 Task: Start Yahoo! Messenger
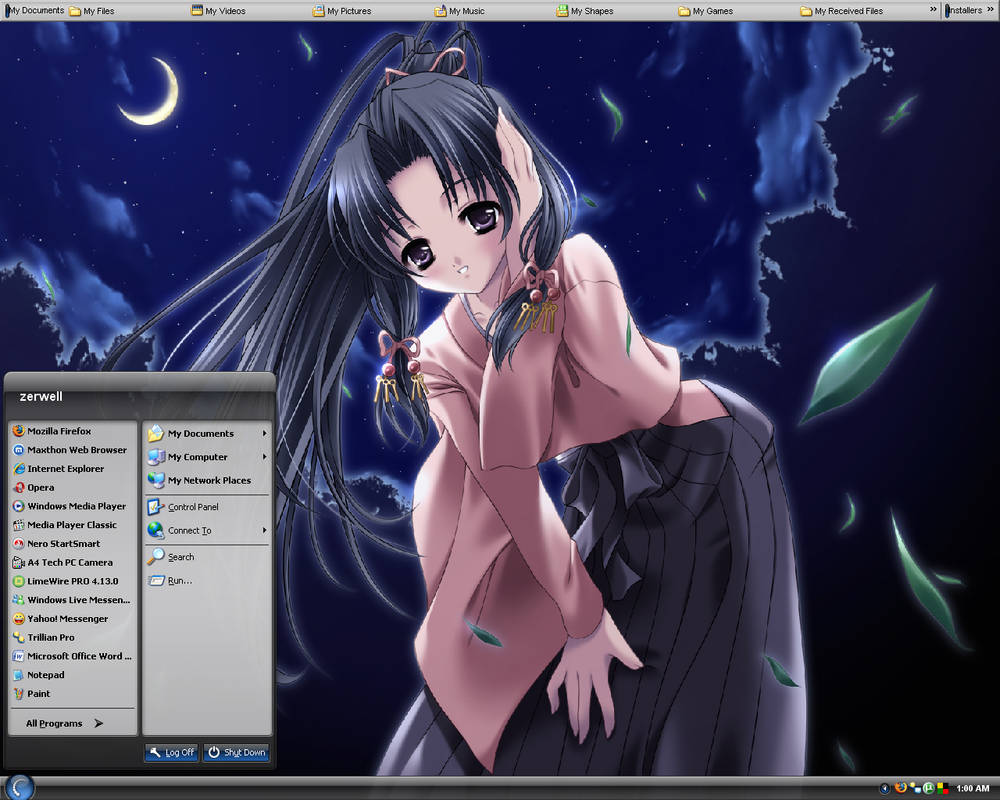tap(73, 619)
